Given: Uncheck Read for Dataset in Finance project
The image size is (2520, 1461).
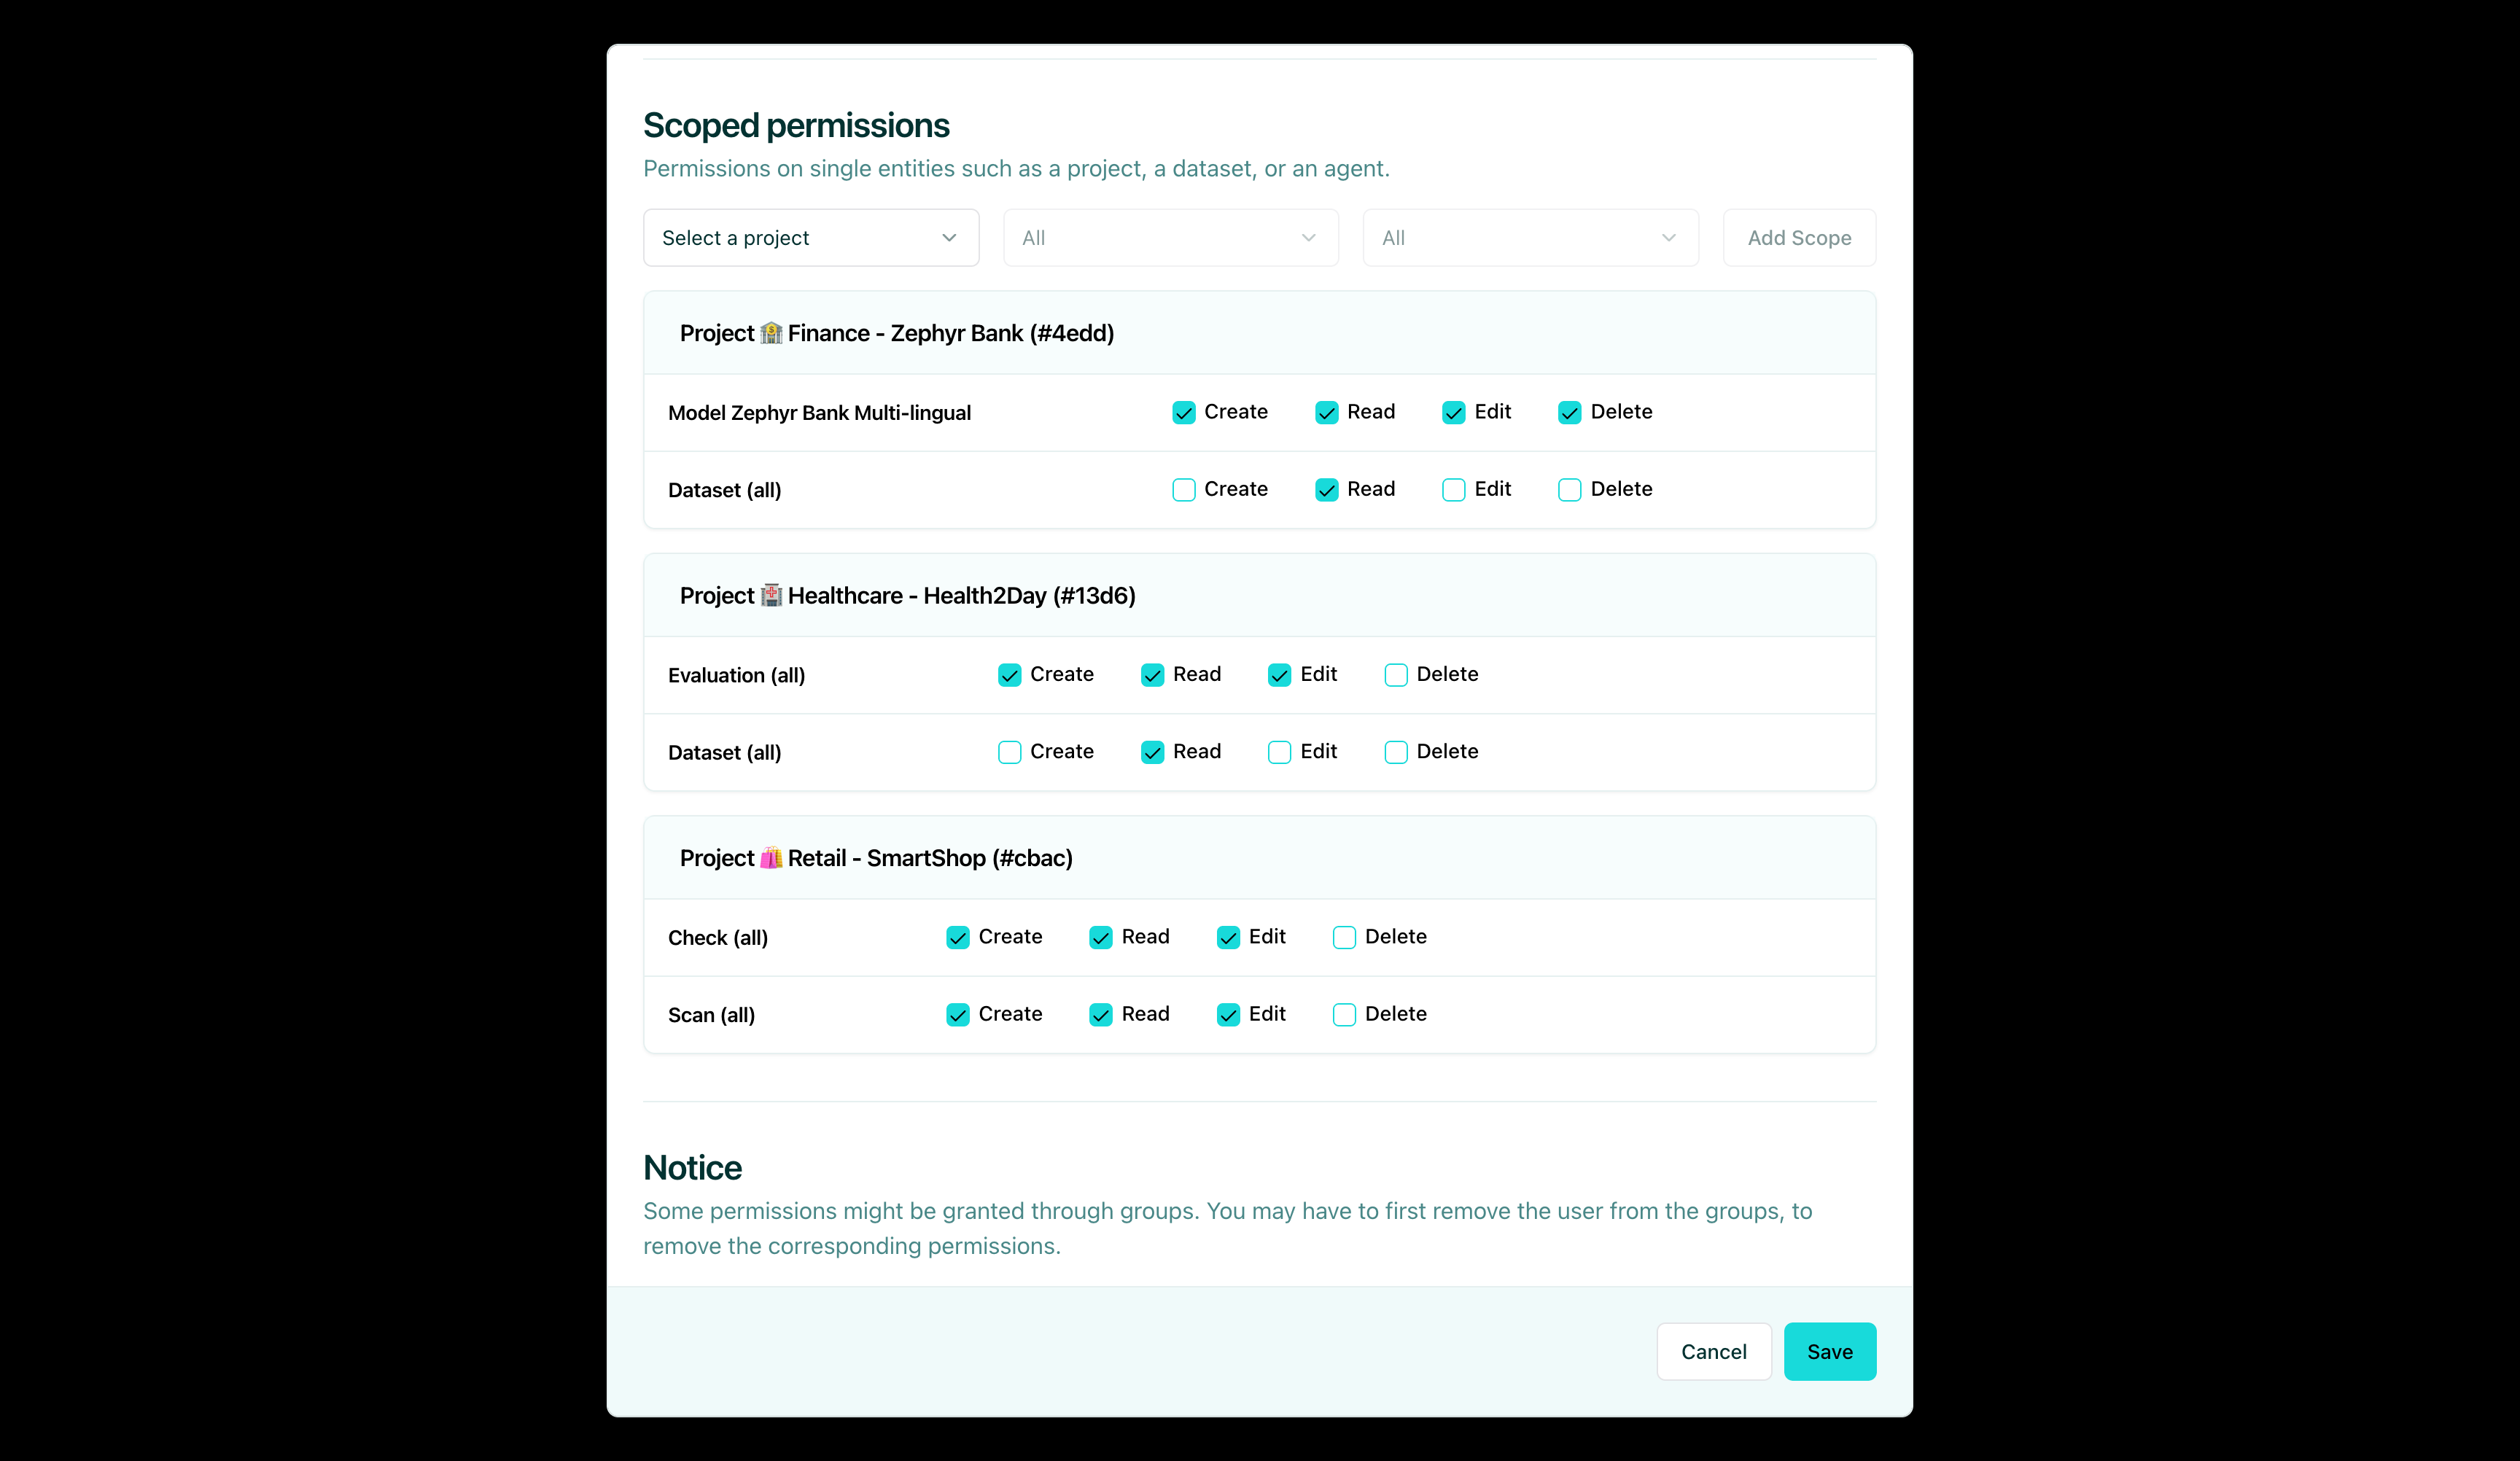Looking at the screenshot, I should [1326, 489].
